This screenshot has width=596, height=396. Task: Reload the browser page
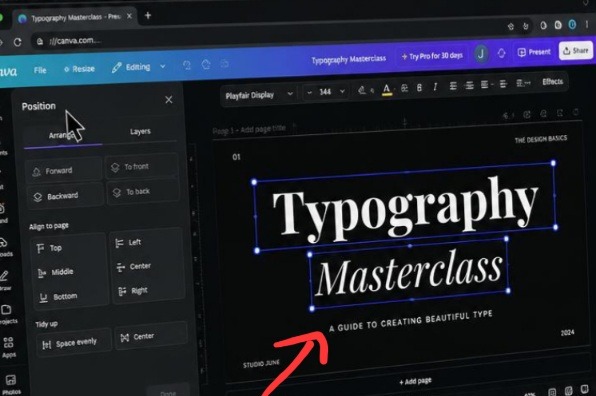pos(17,42)
